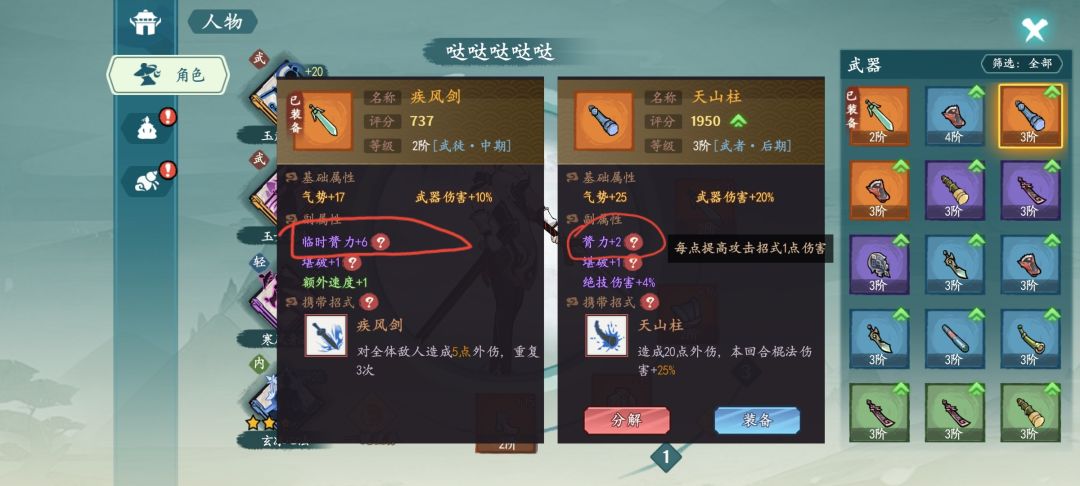Select the blue 4阶 weapon in the list
The height and width of the screenshot is (486, 1080).
point(954,116)
